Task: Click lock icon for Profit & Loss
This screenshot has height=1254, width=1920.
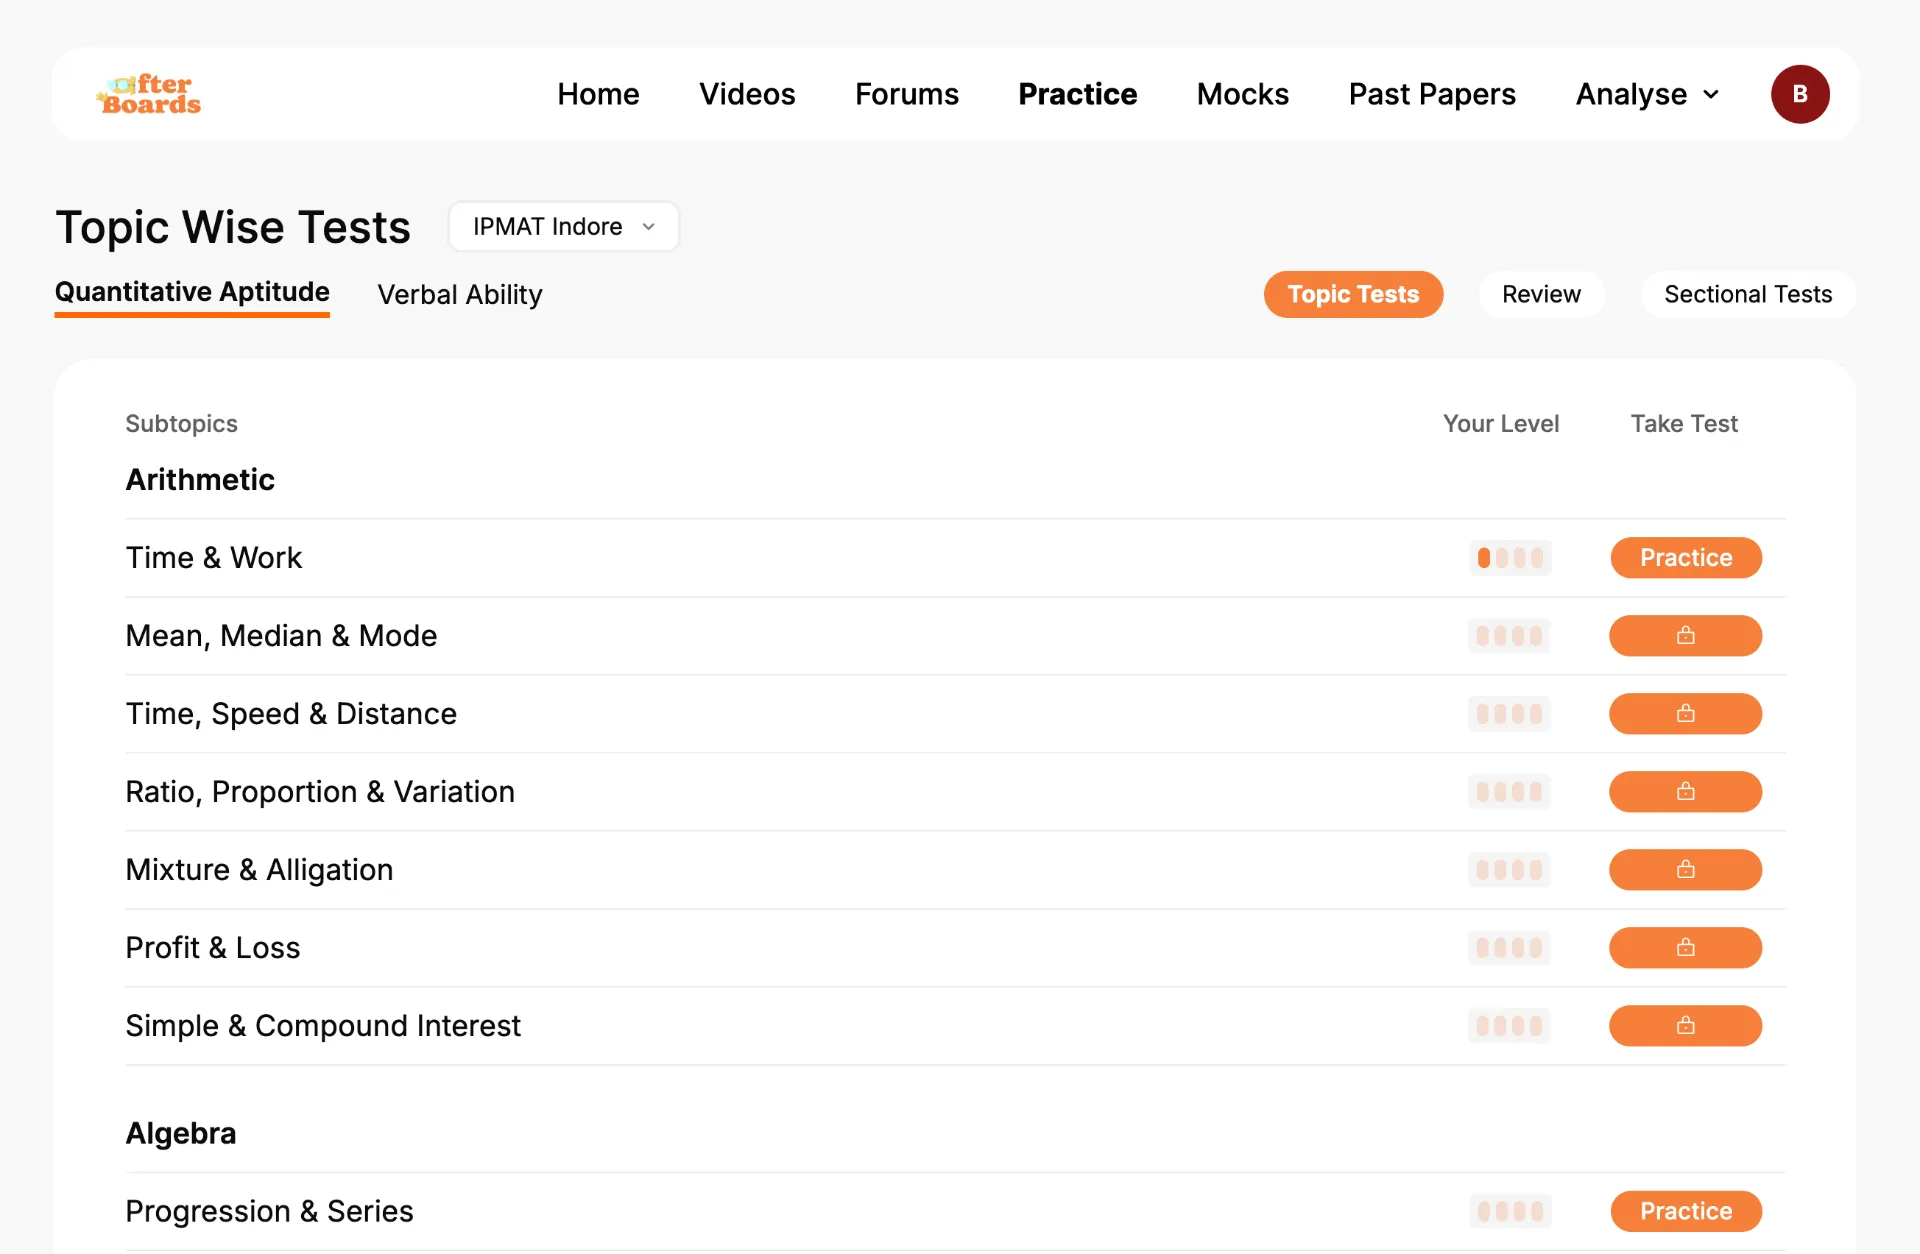Action: point(1686,948)
